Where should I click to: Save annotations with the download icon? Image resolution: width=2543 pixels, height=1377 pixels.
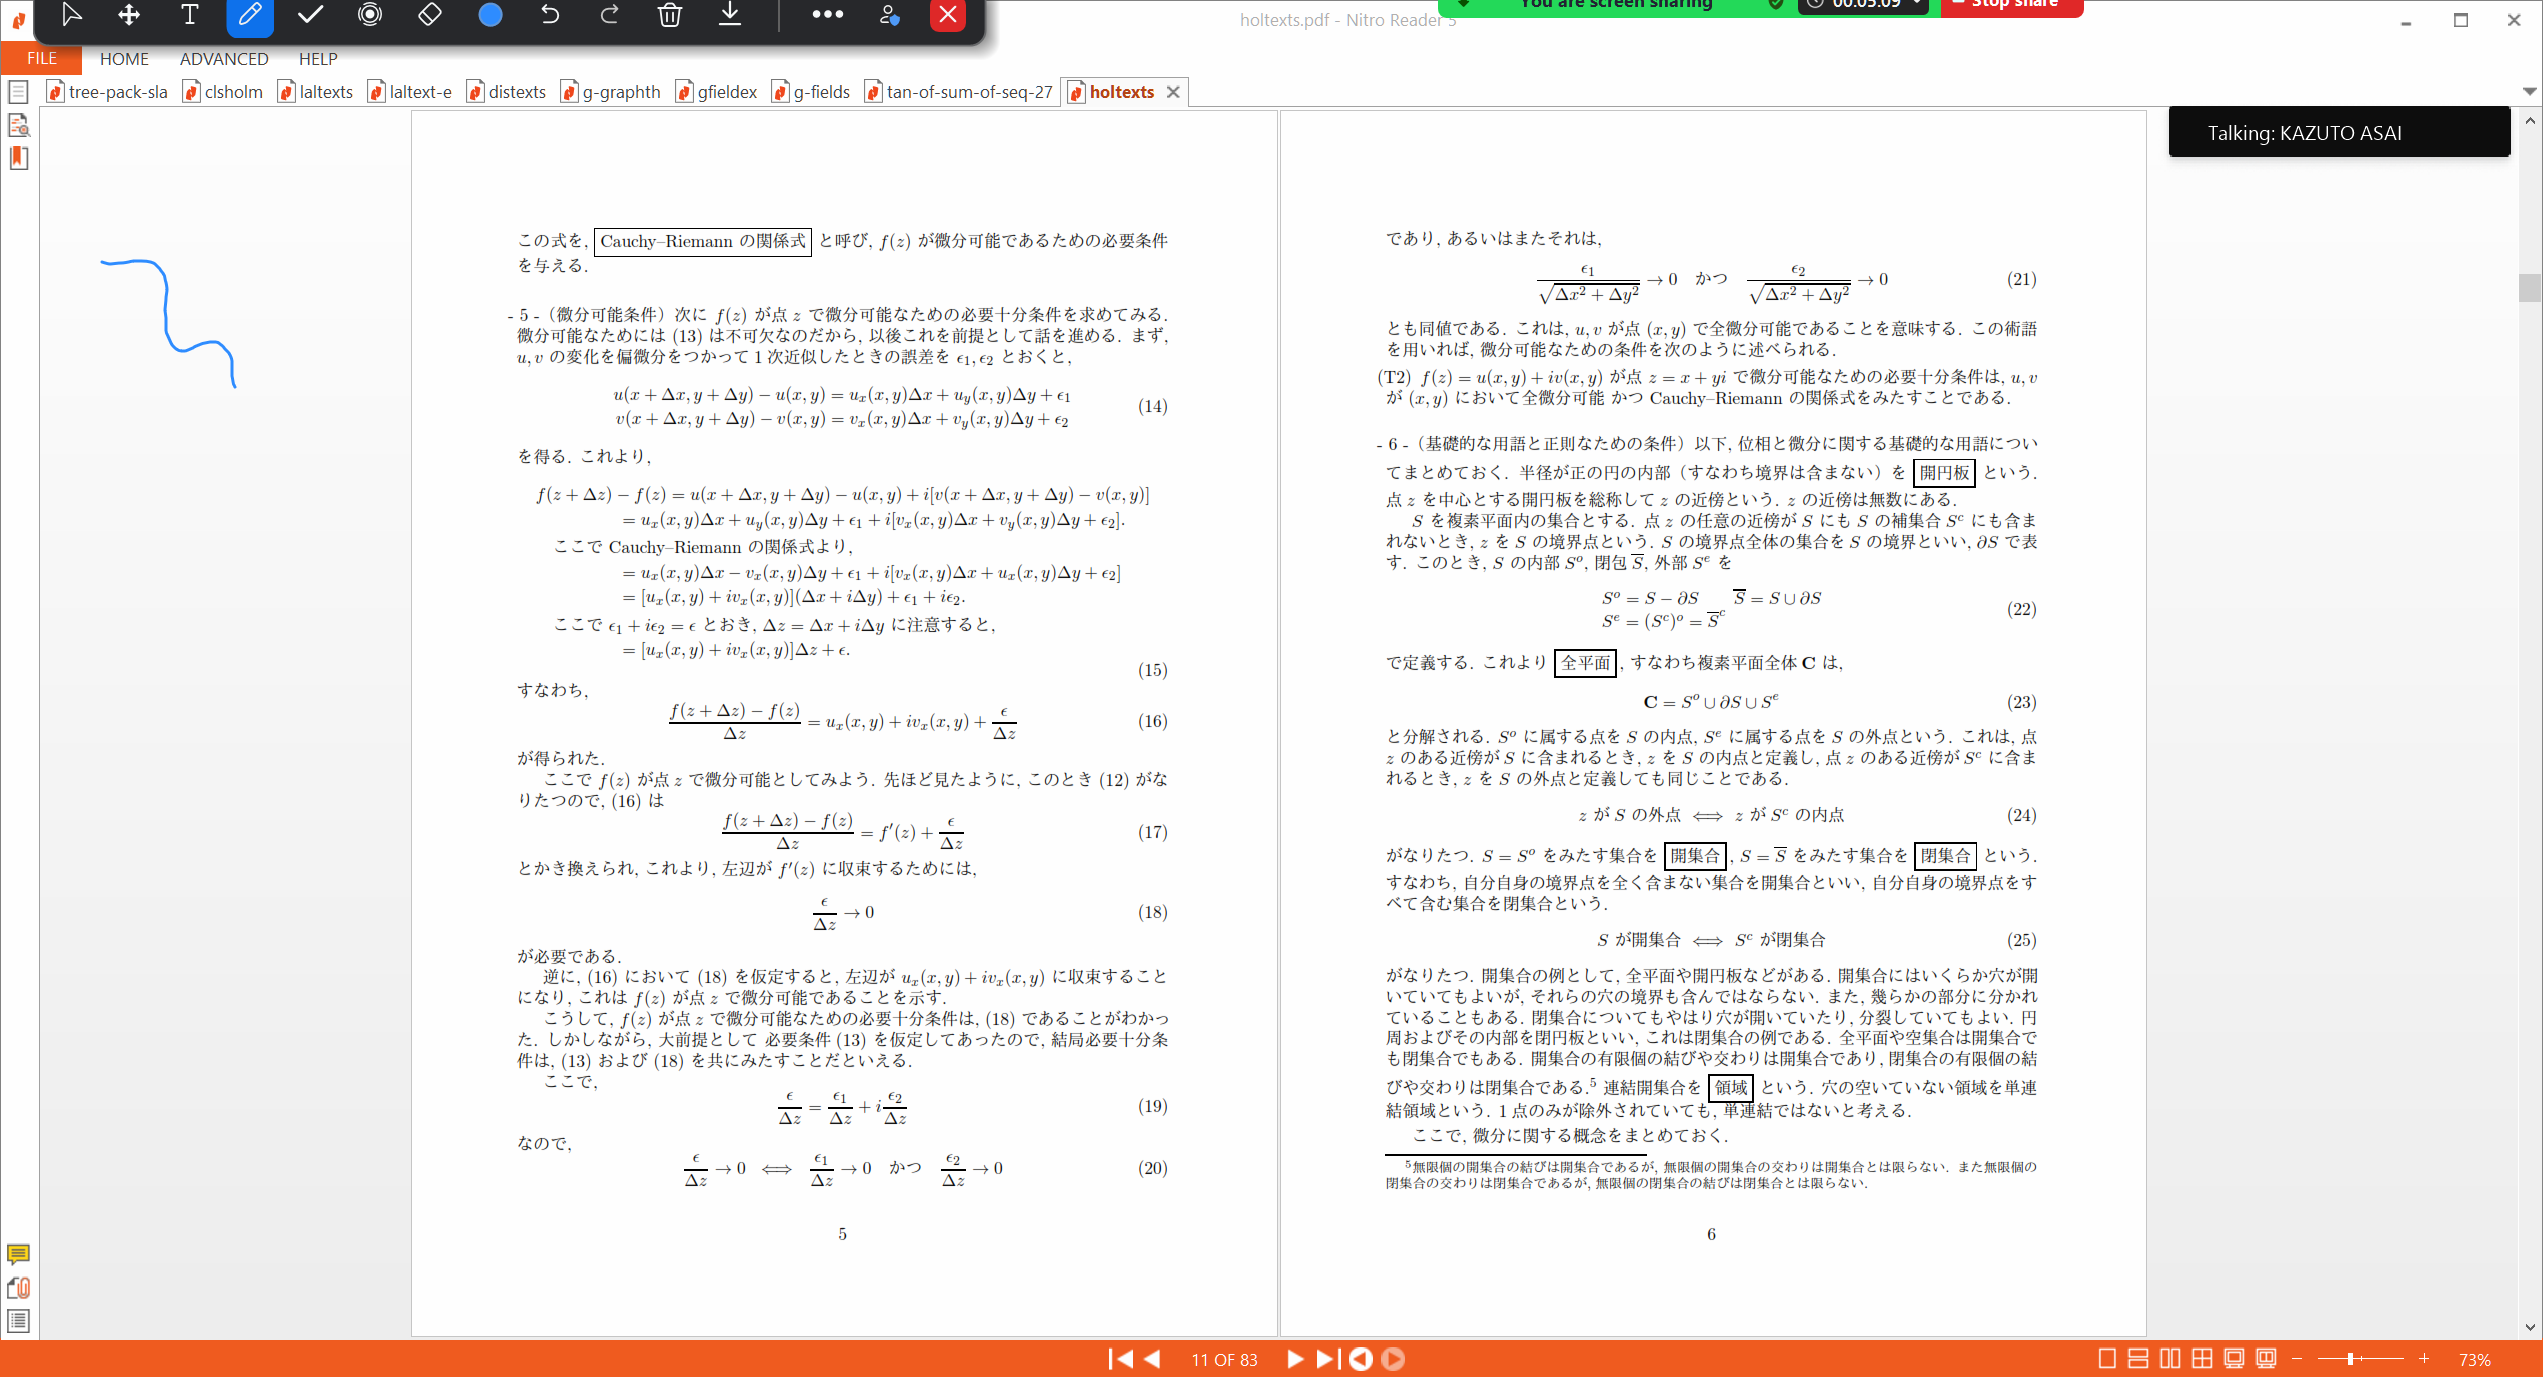[x=730, y=15]
